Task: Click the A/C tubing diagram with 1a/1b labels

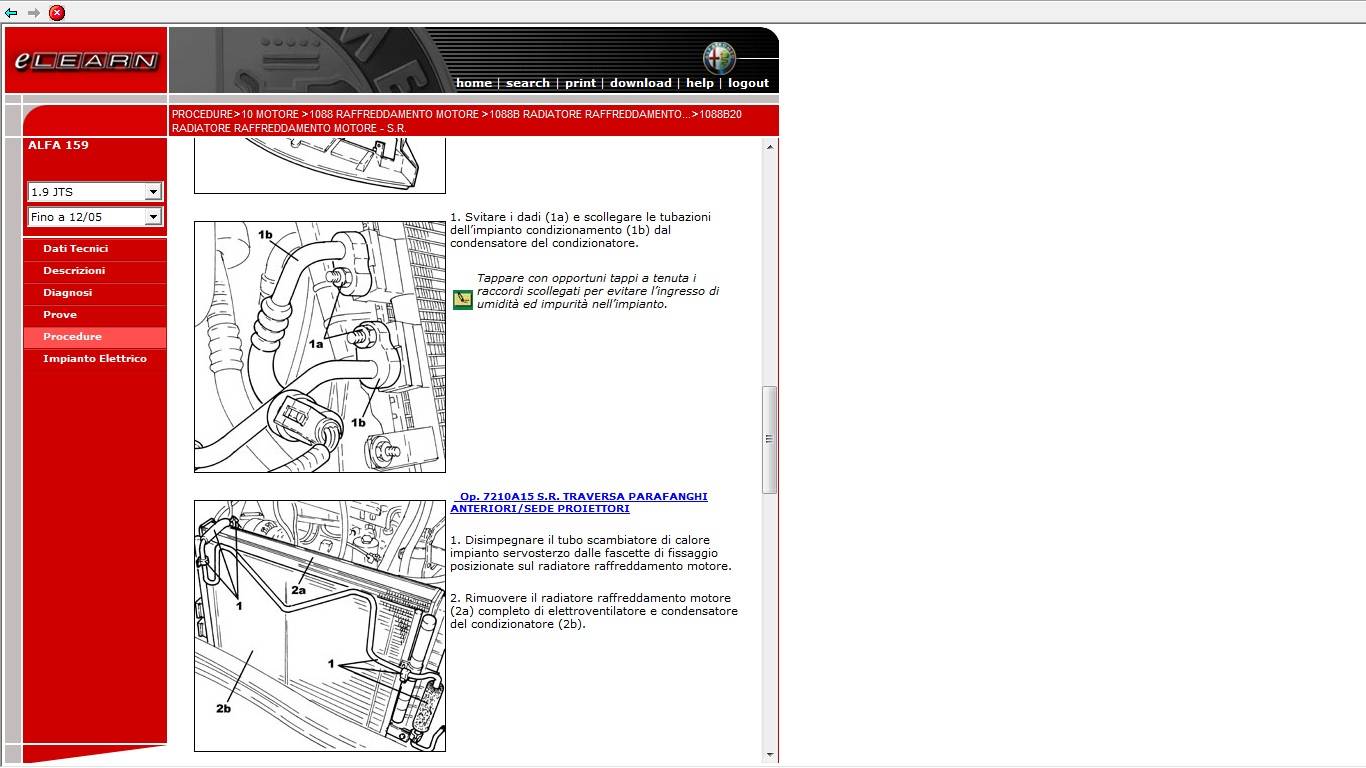Action: pyautogui.click(x=320, y=347)
